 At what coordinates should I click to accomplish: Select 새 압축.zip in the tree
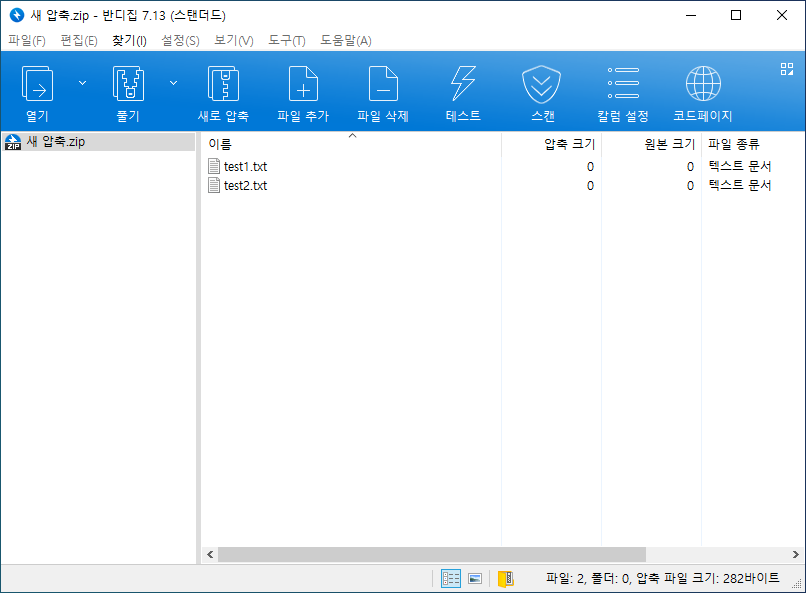(x=99, y=141)
